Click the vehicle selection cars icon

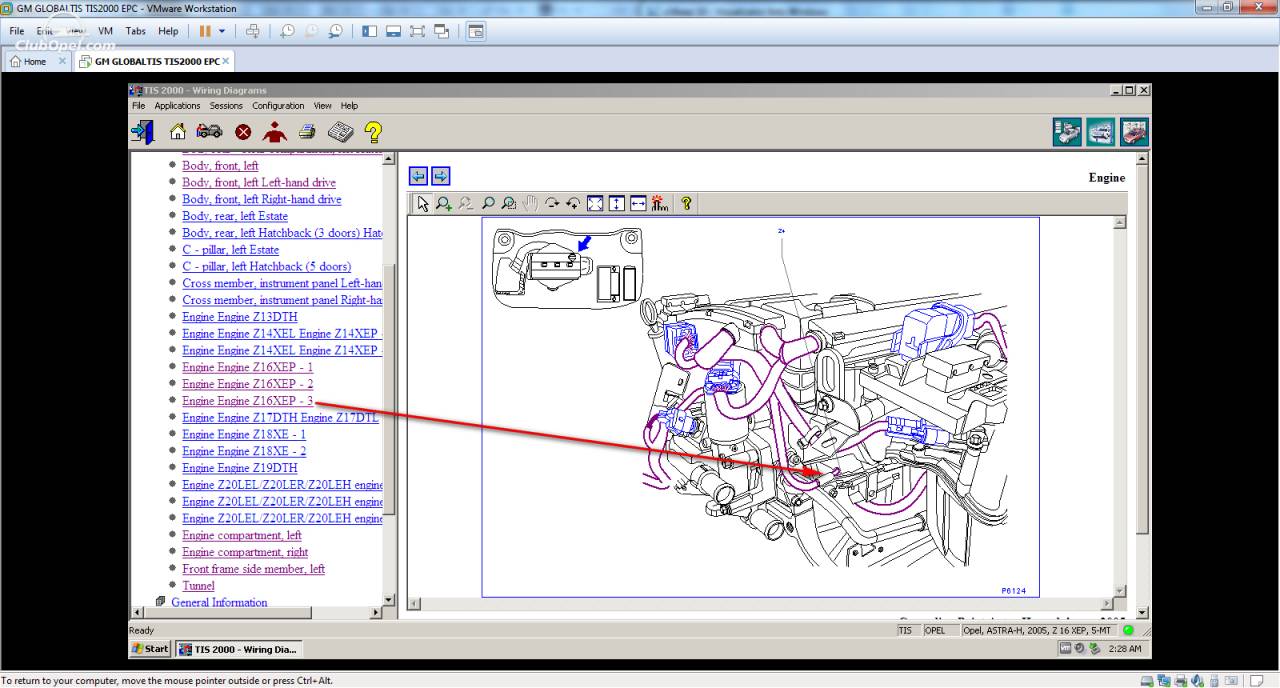coord(209,131)
